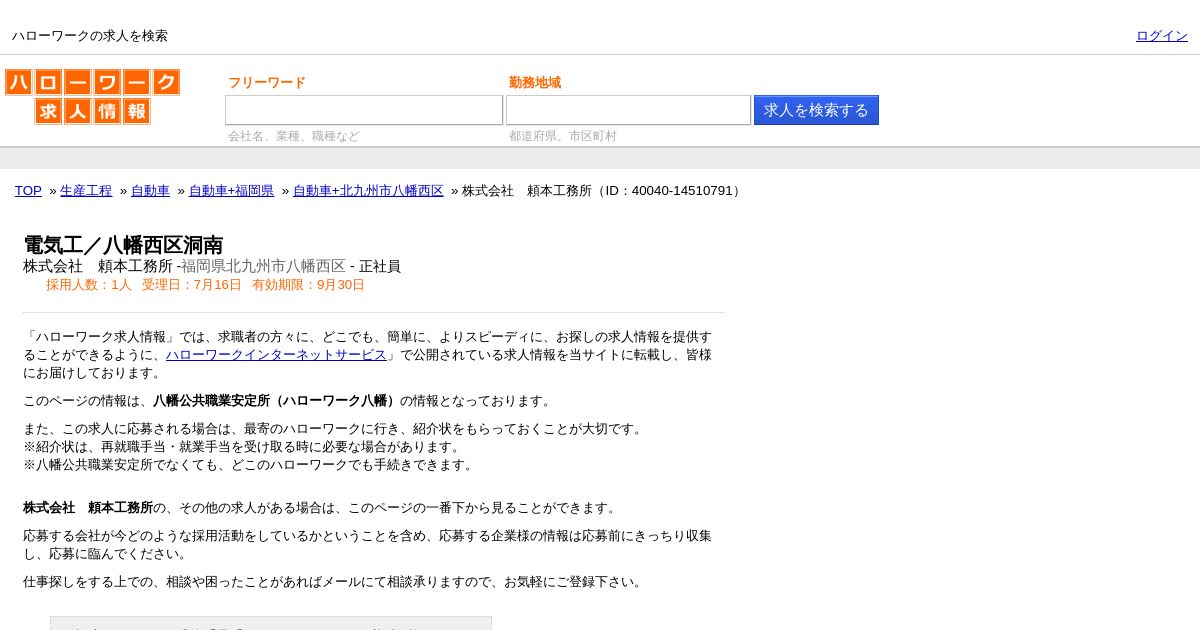1200x630 pixels.
Task: Open the 自動車+北九州市八幡西区 breadcrumb link
Action: click(368, 191)
